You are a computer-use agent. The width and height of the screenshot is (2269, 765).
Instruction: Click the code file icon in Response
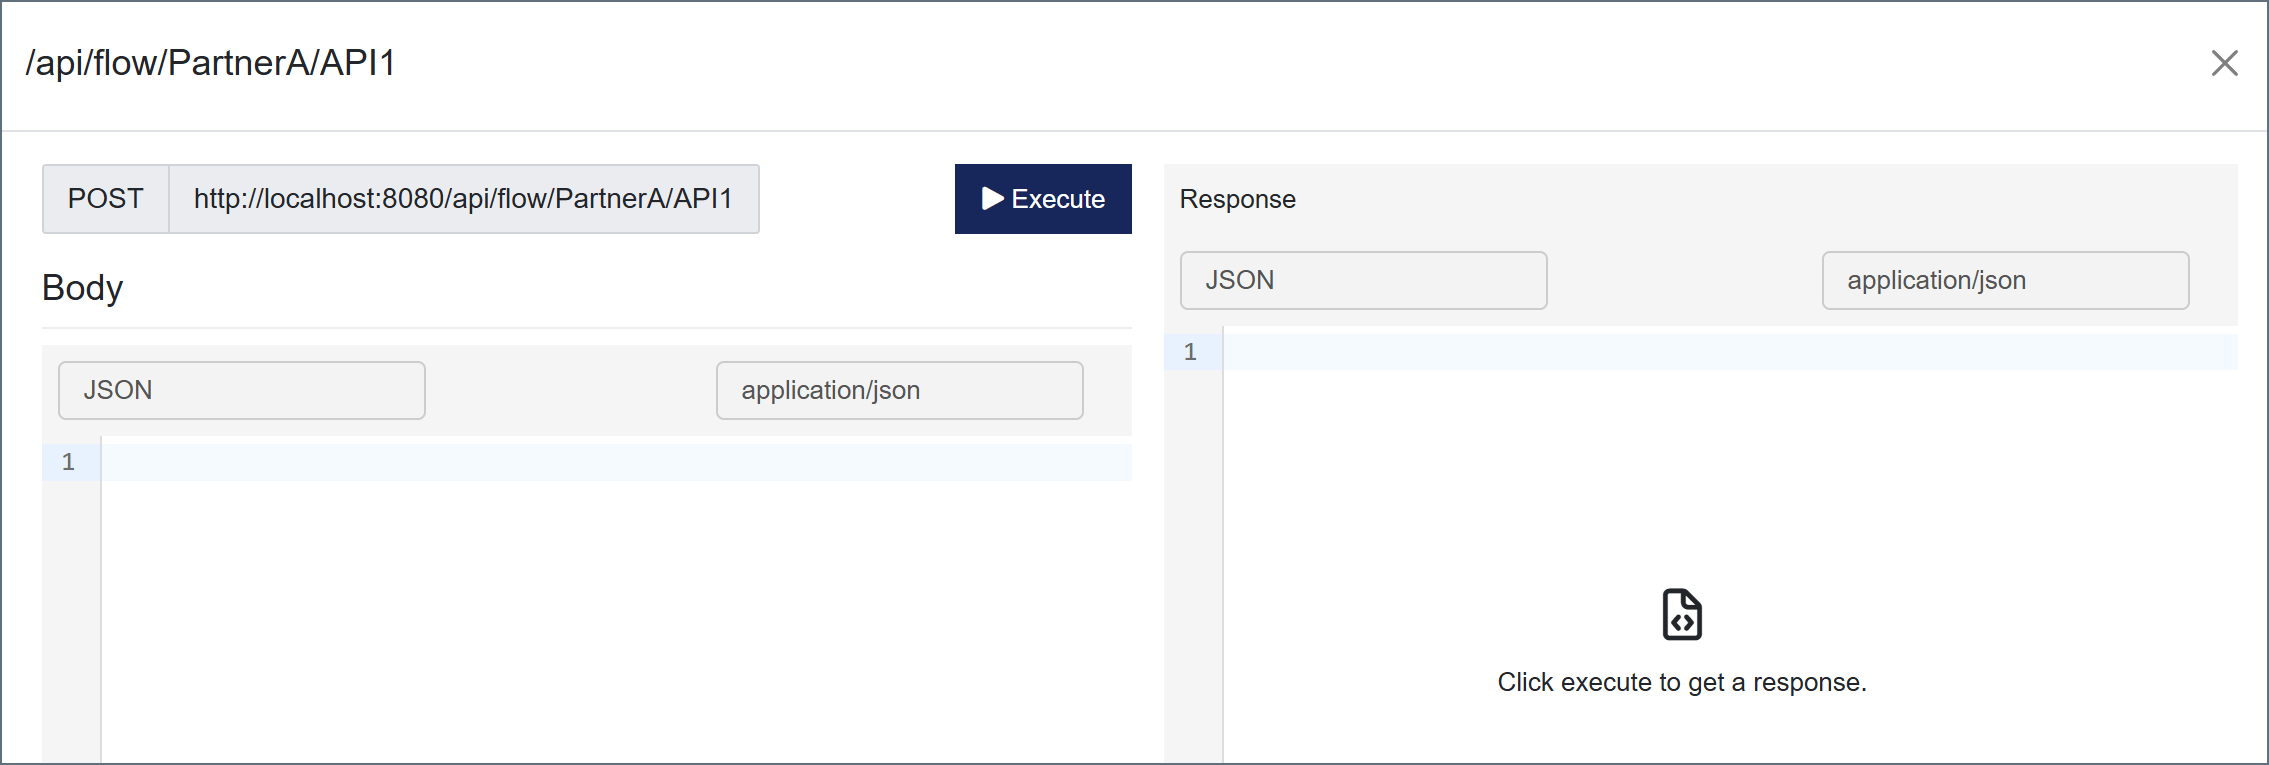click(1682, 614)
